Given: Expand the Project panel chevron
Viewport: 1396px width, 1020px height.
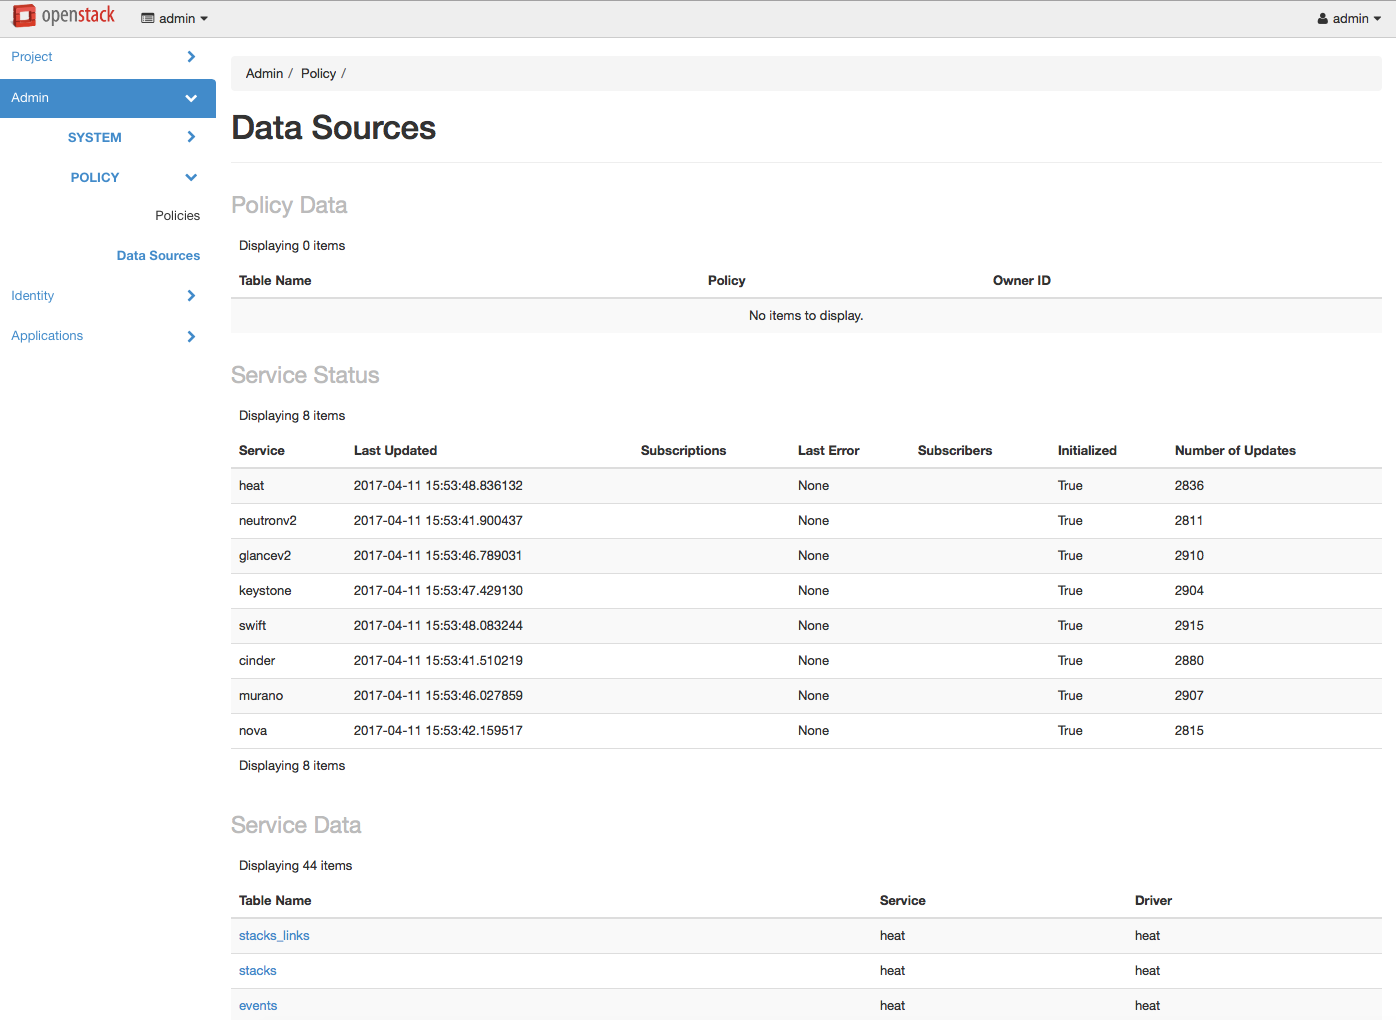Looking at the screenshot, I should coord(191,57).
